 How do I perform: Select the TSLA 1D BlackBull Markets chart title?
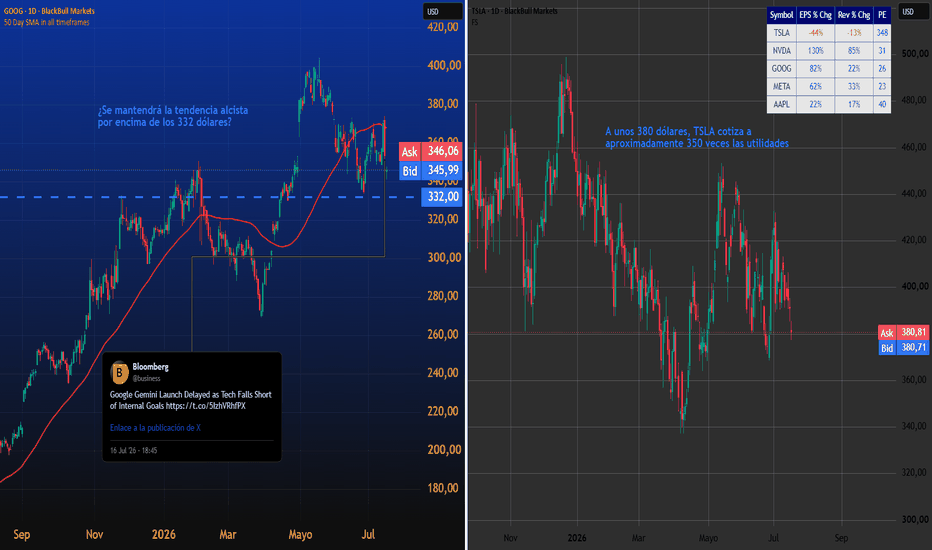515,11
